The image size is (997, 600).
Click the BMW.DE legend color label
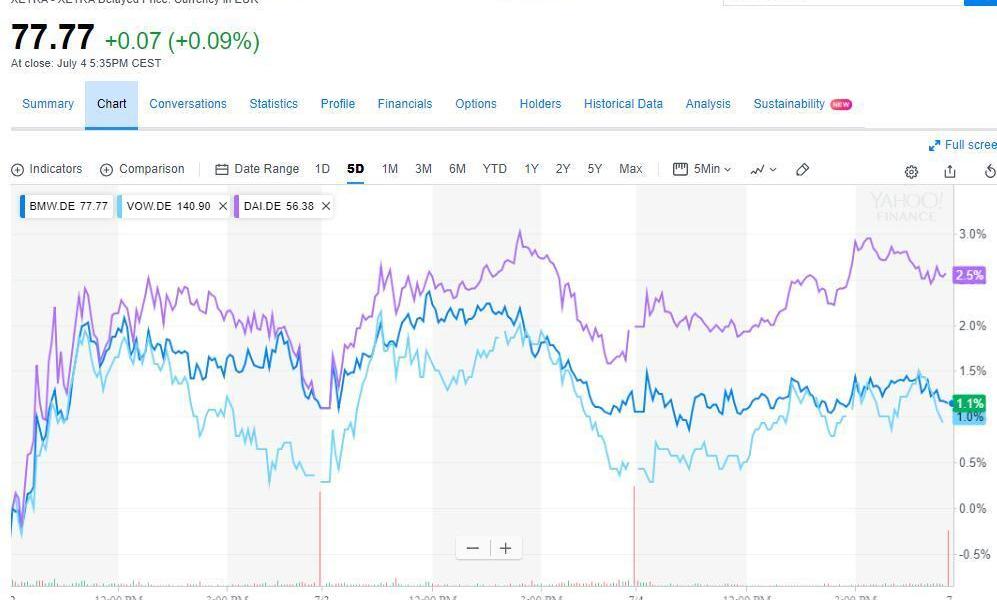[x=23, y=206]
